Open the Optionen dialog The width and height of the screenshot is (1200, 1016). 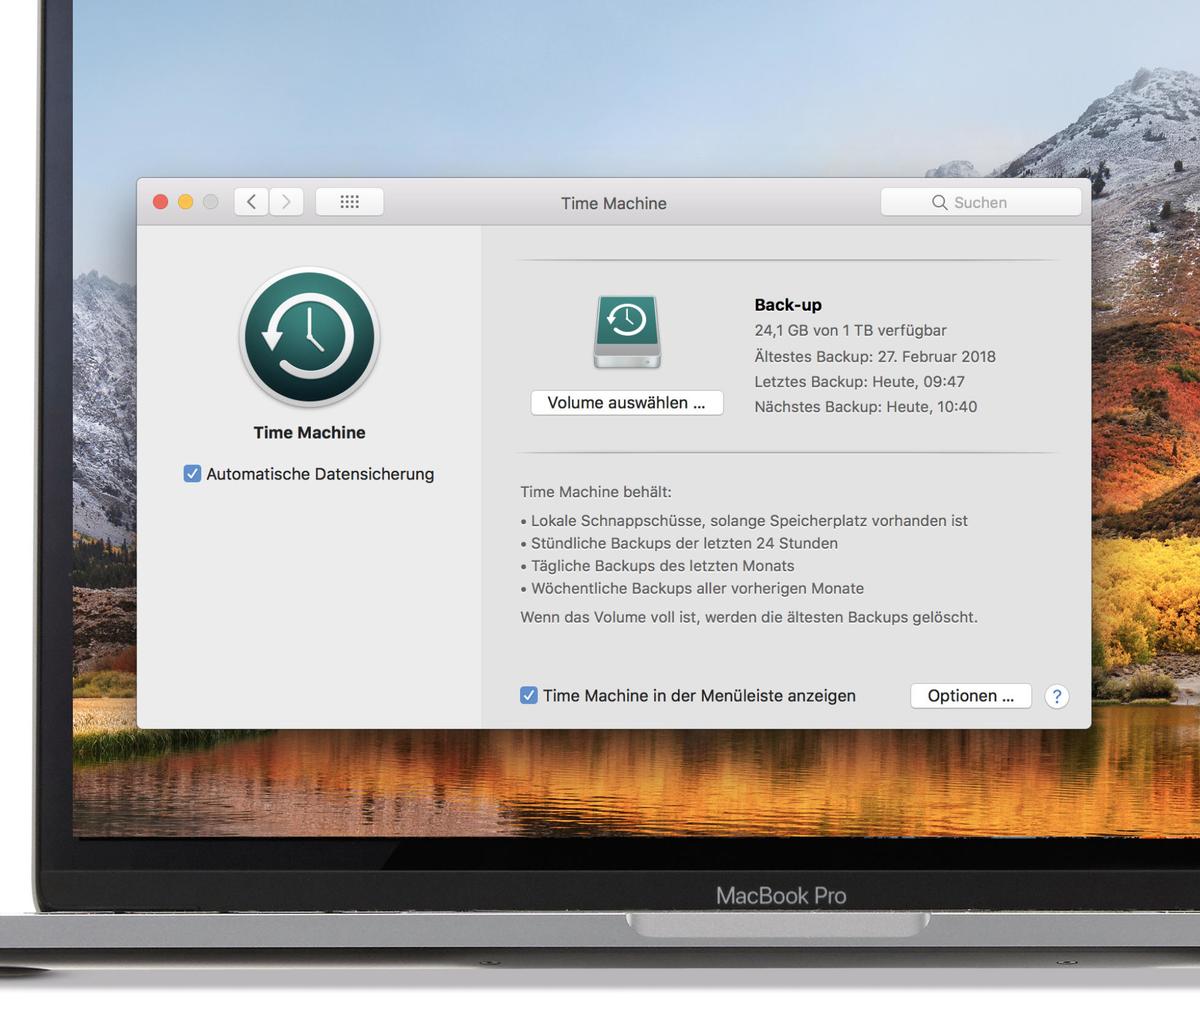(x=971, y=696)
